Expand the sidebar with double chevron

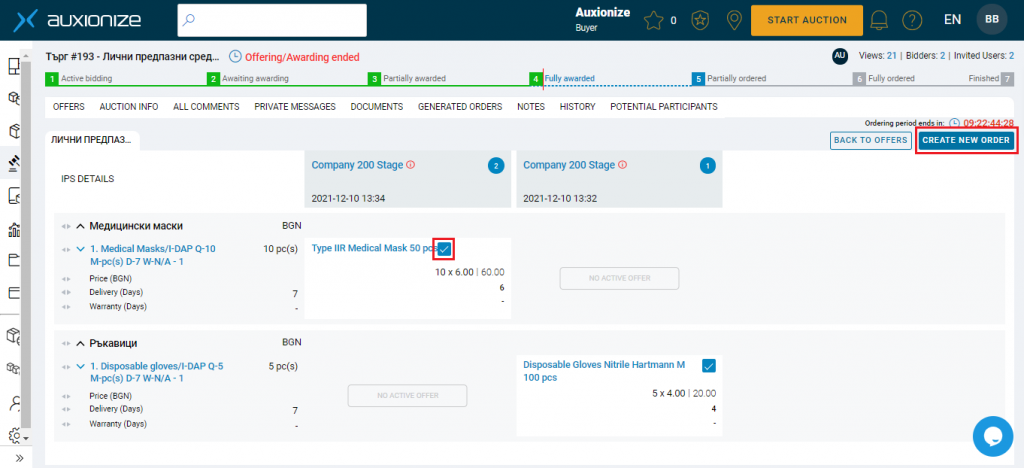tap(18, 458)
